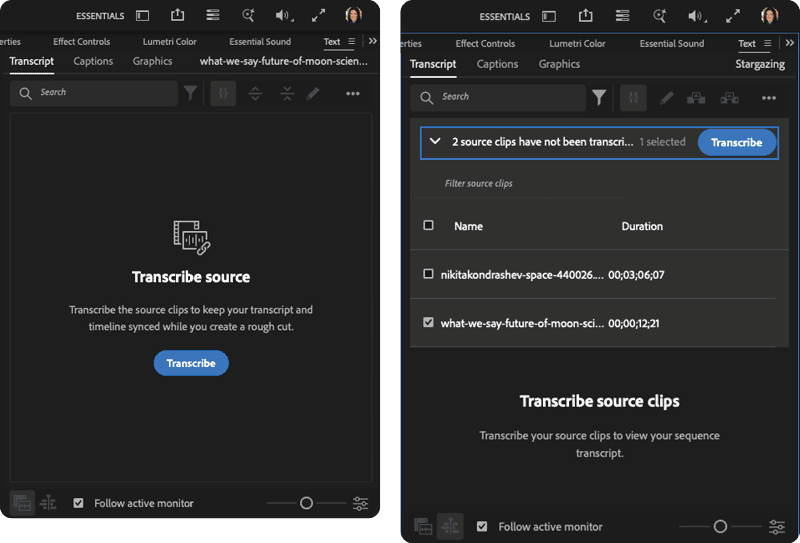Click the search help icon in left panel

[x=248, y=15]
